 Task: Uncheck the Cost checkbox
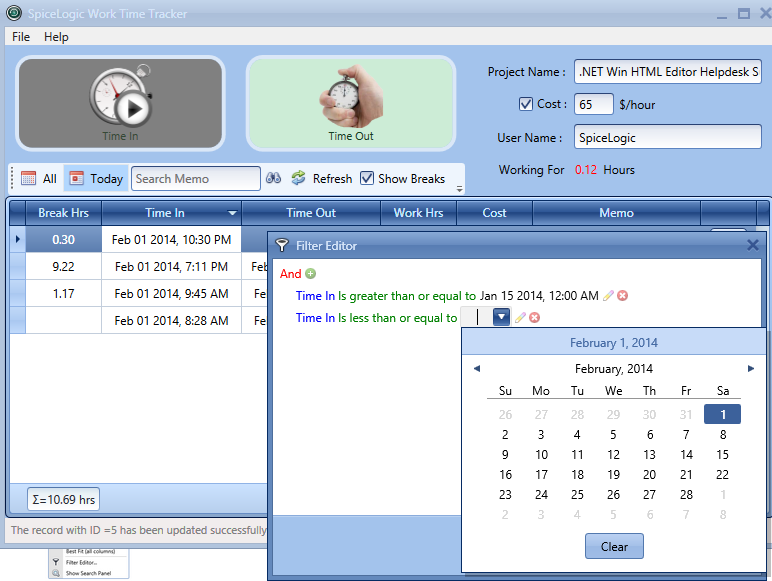526,104
